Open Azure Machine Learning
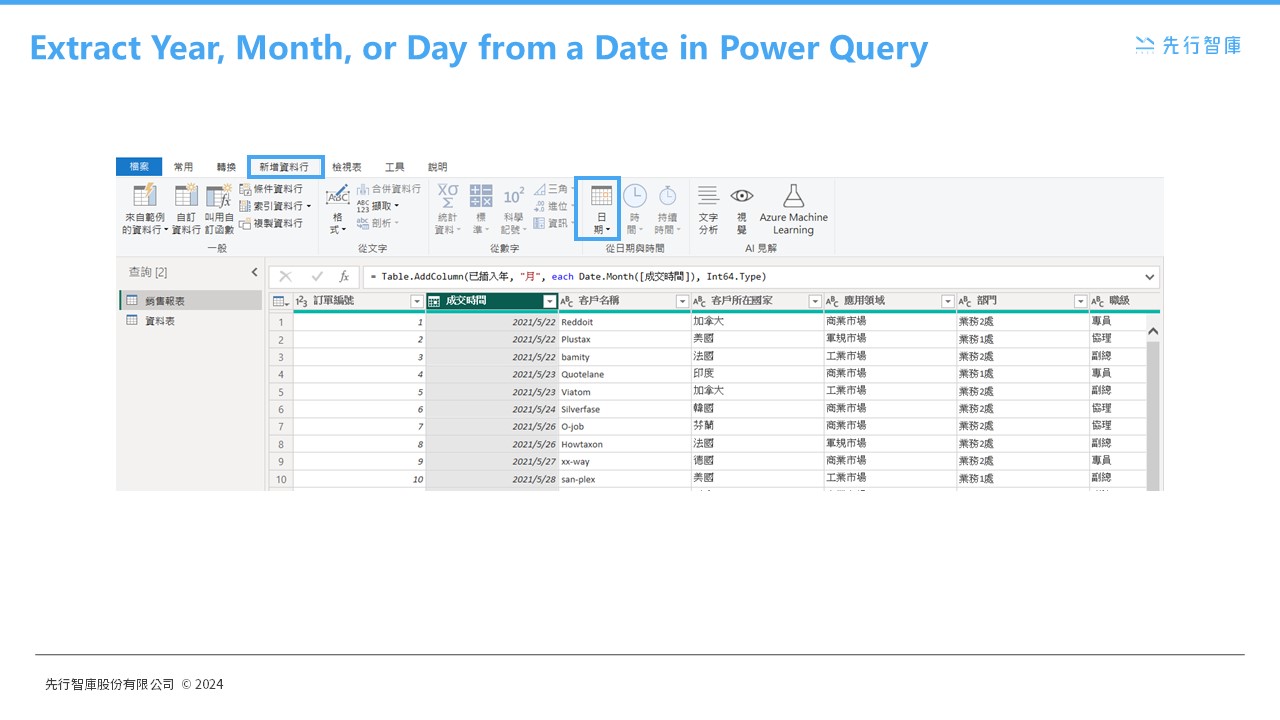This screenshot has width=1280, height=720. click(793, 208)
